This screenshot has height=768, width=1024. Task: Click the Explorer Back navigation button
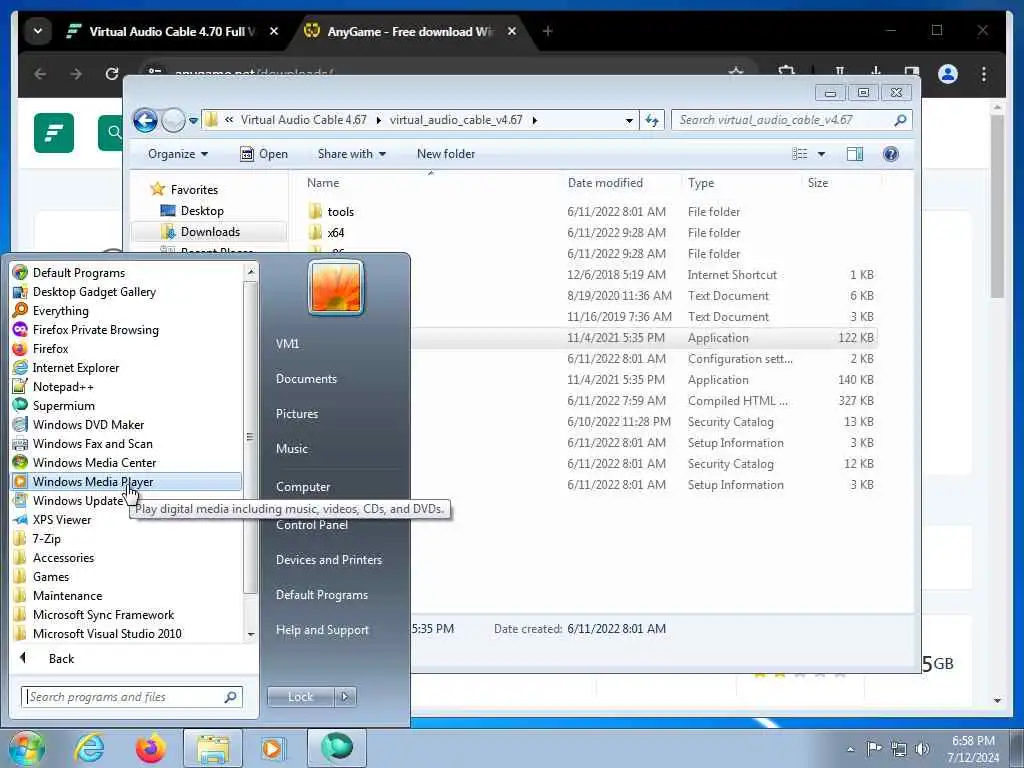click(145, 120)
